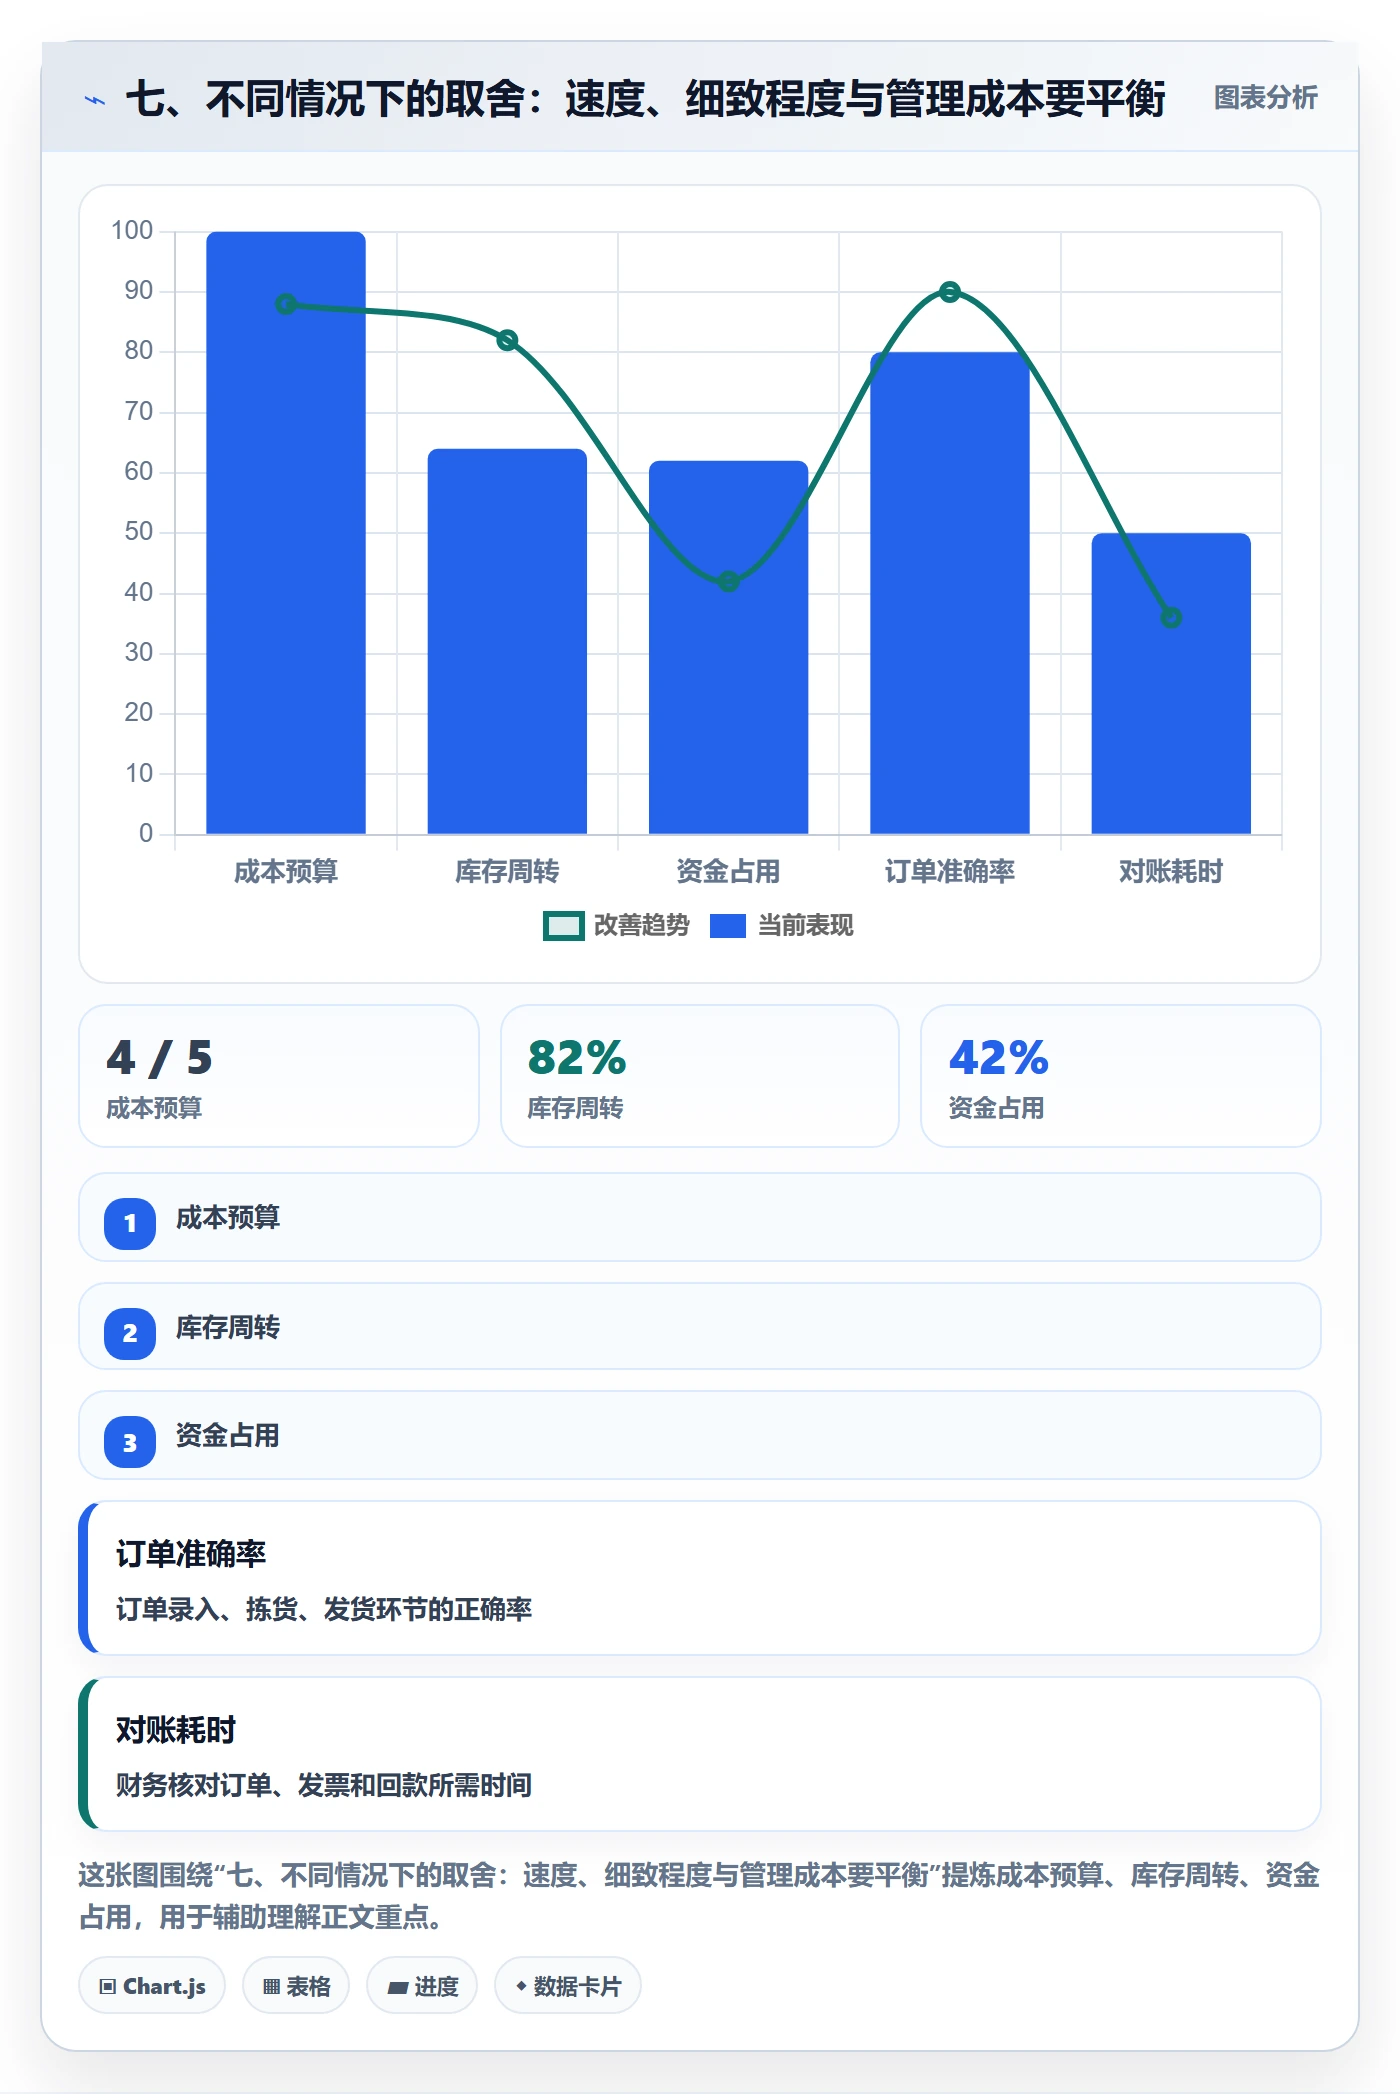Viewport: 1400px width, 2094px height.
Task: Click the Chart.js tag
Action: 152,1986
